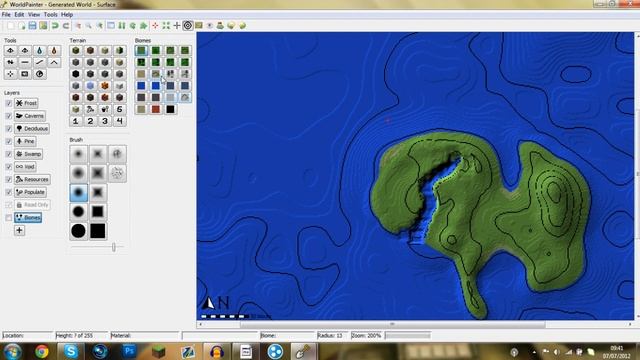Enable the Biomes layer checkbox
The height and width of the screenshot is (360, 640).
coord(9,218)
